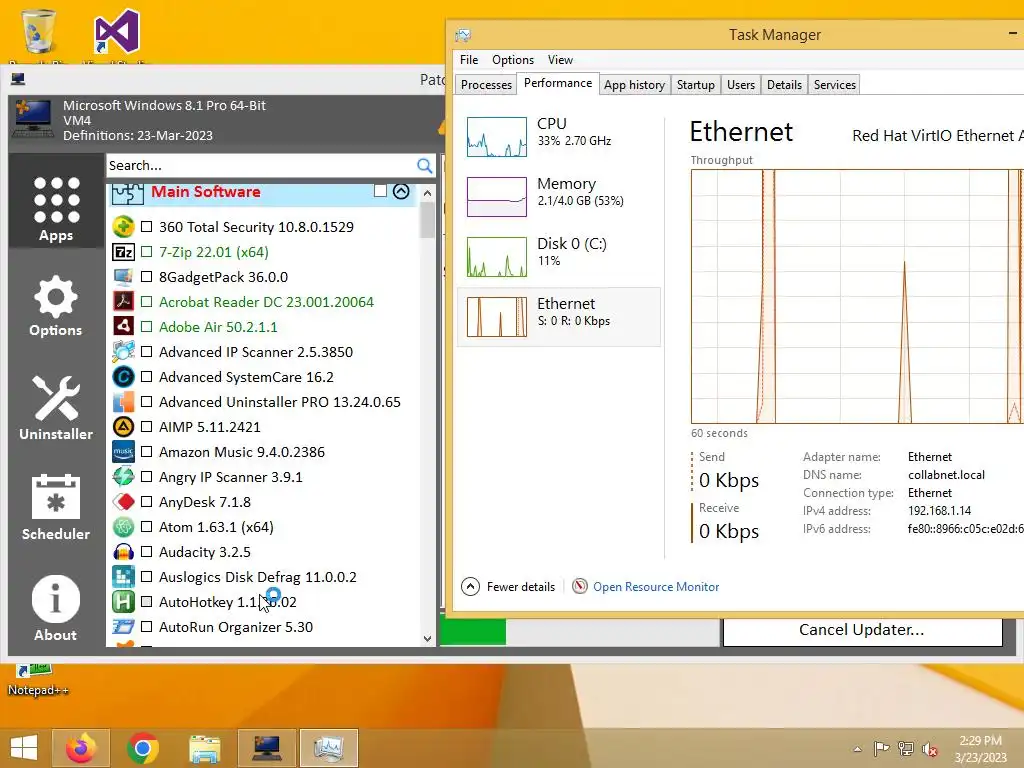Click the AIMP app icon

pos(123,427)
